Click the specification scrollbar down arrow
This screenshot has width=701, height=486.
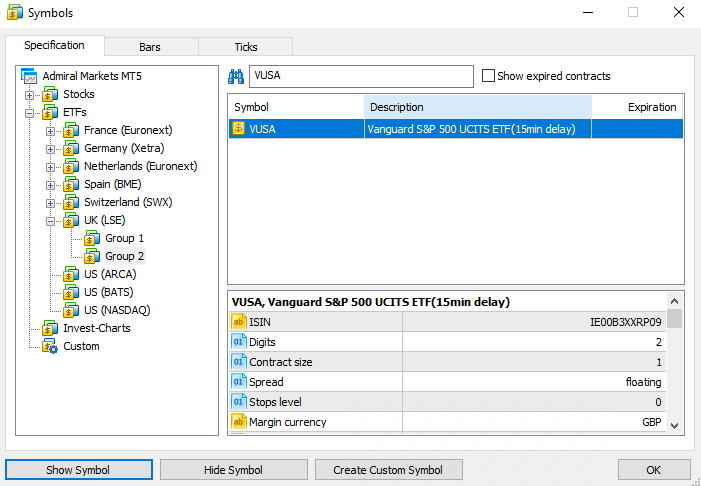(675, 425)
